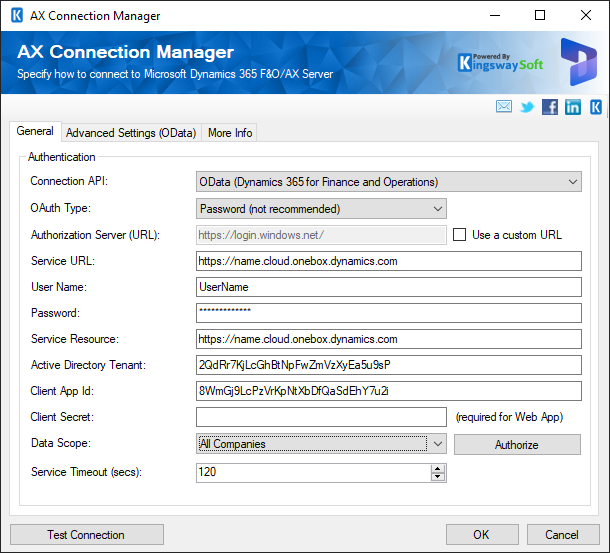
Task: Click the Cancel button
Action: coord(562,535)
